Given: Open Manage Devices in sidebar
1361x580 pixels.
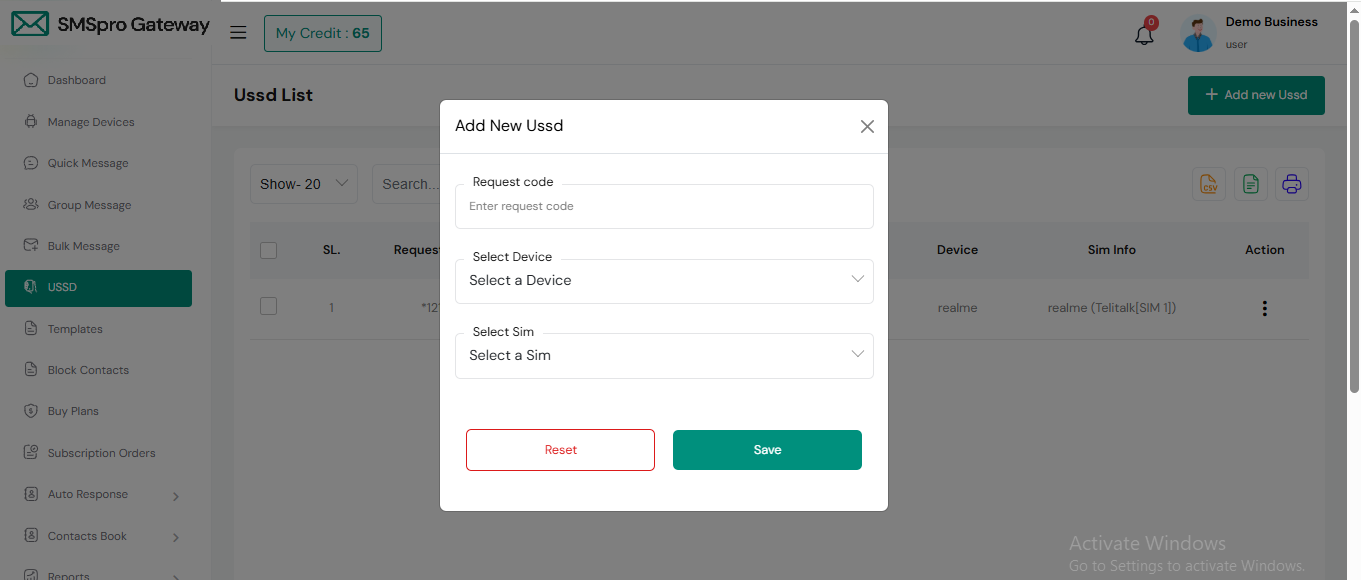Looking at the screenshot, I should (91, 122).
